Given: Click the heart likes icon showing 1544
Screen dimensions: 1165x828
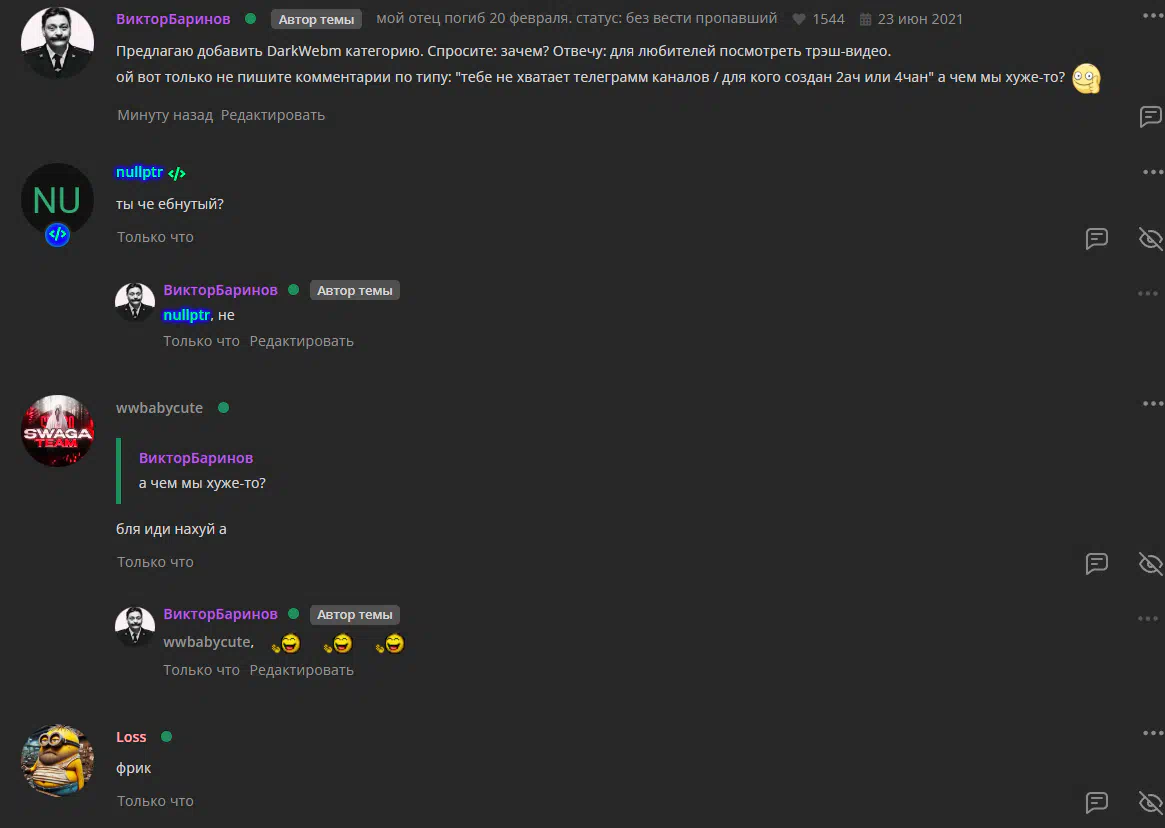Looking at the screenshot, I should [x=799, y=19].
